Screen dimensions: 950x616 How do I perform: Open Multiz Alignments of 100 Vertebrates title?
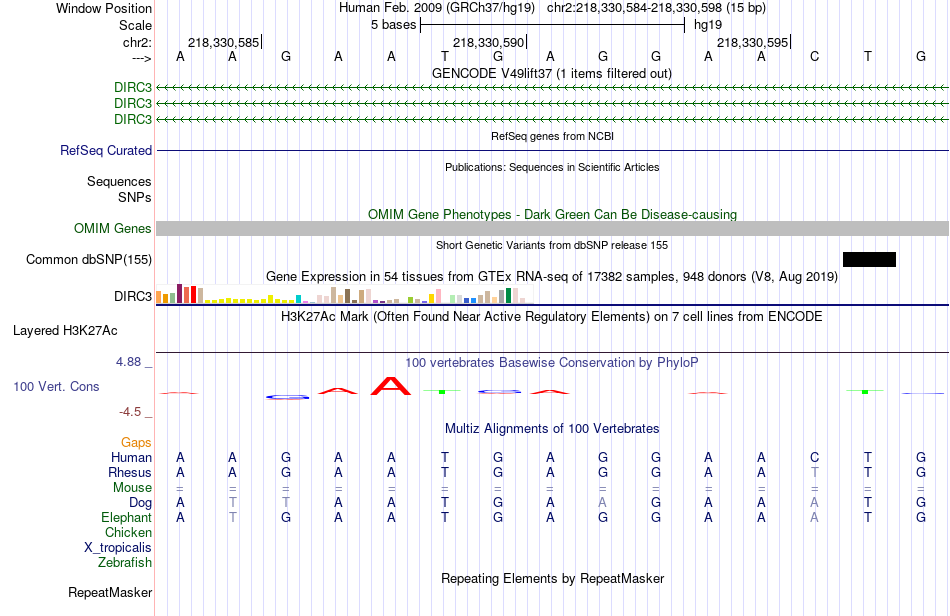(x=552, y=428)
